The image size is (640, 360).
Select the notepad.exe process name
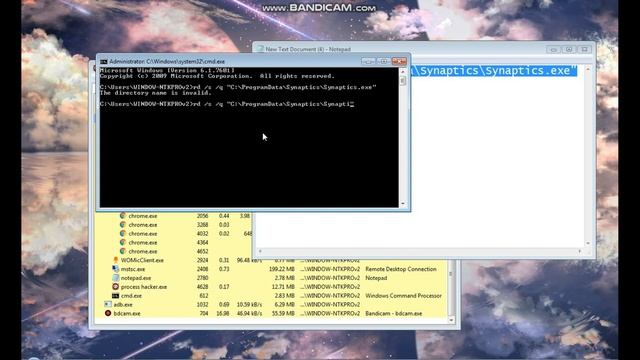136,278
